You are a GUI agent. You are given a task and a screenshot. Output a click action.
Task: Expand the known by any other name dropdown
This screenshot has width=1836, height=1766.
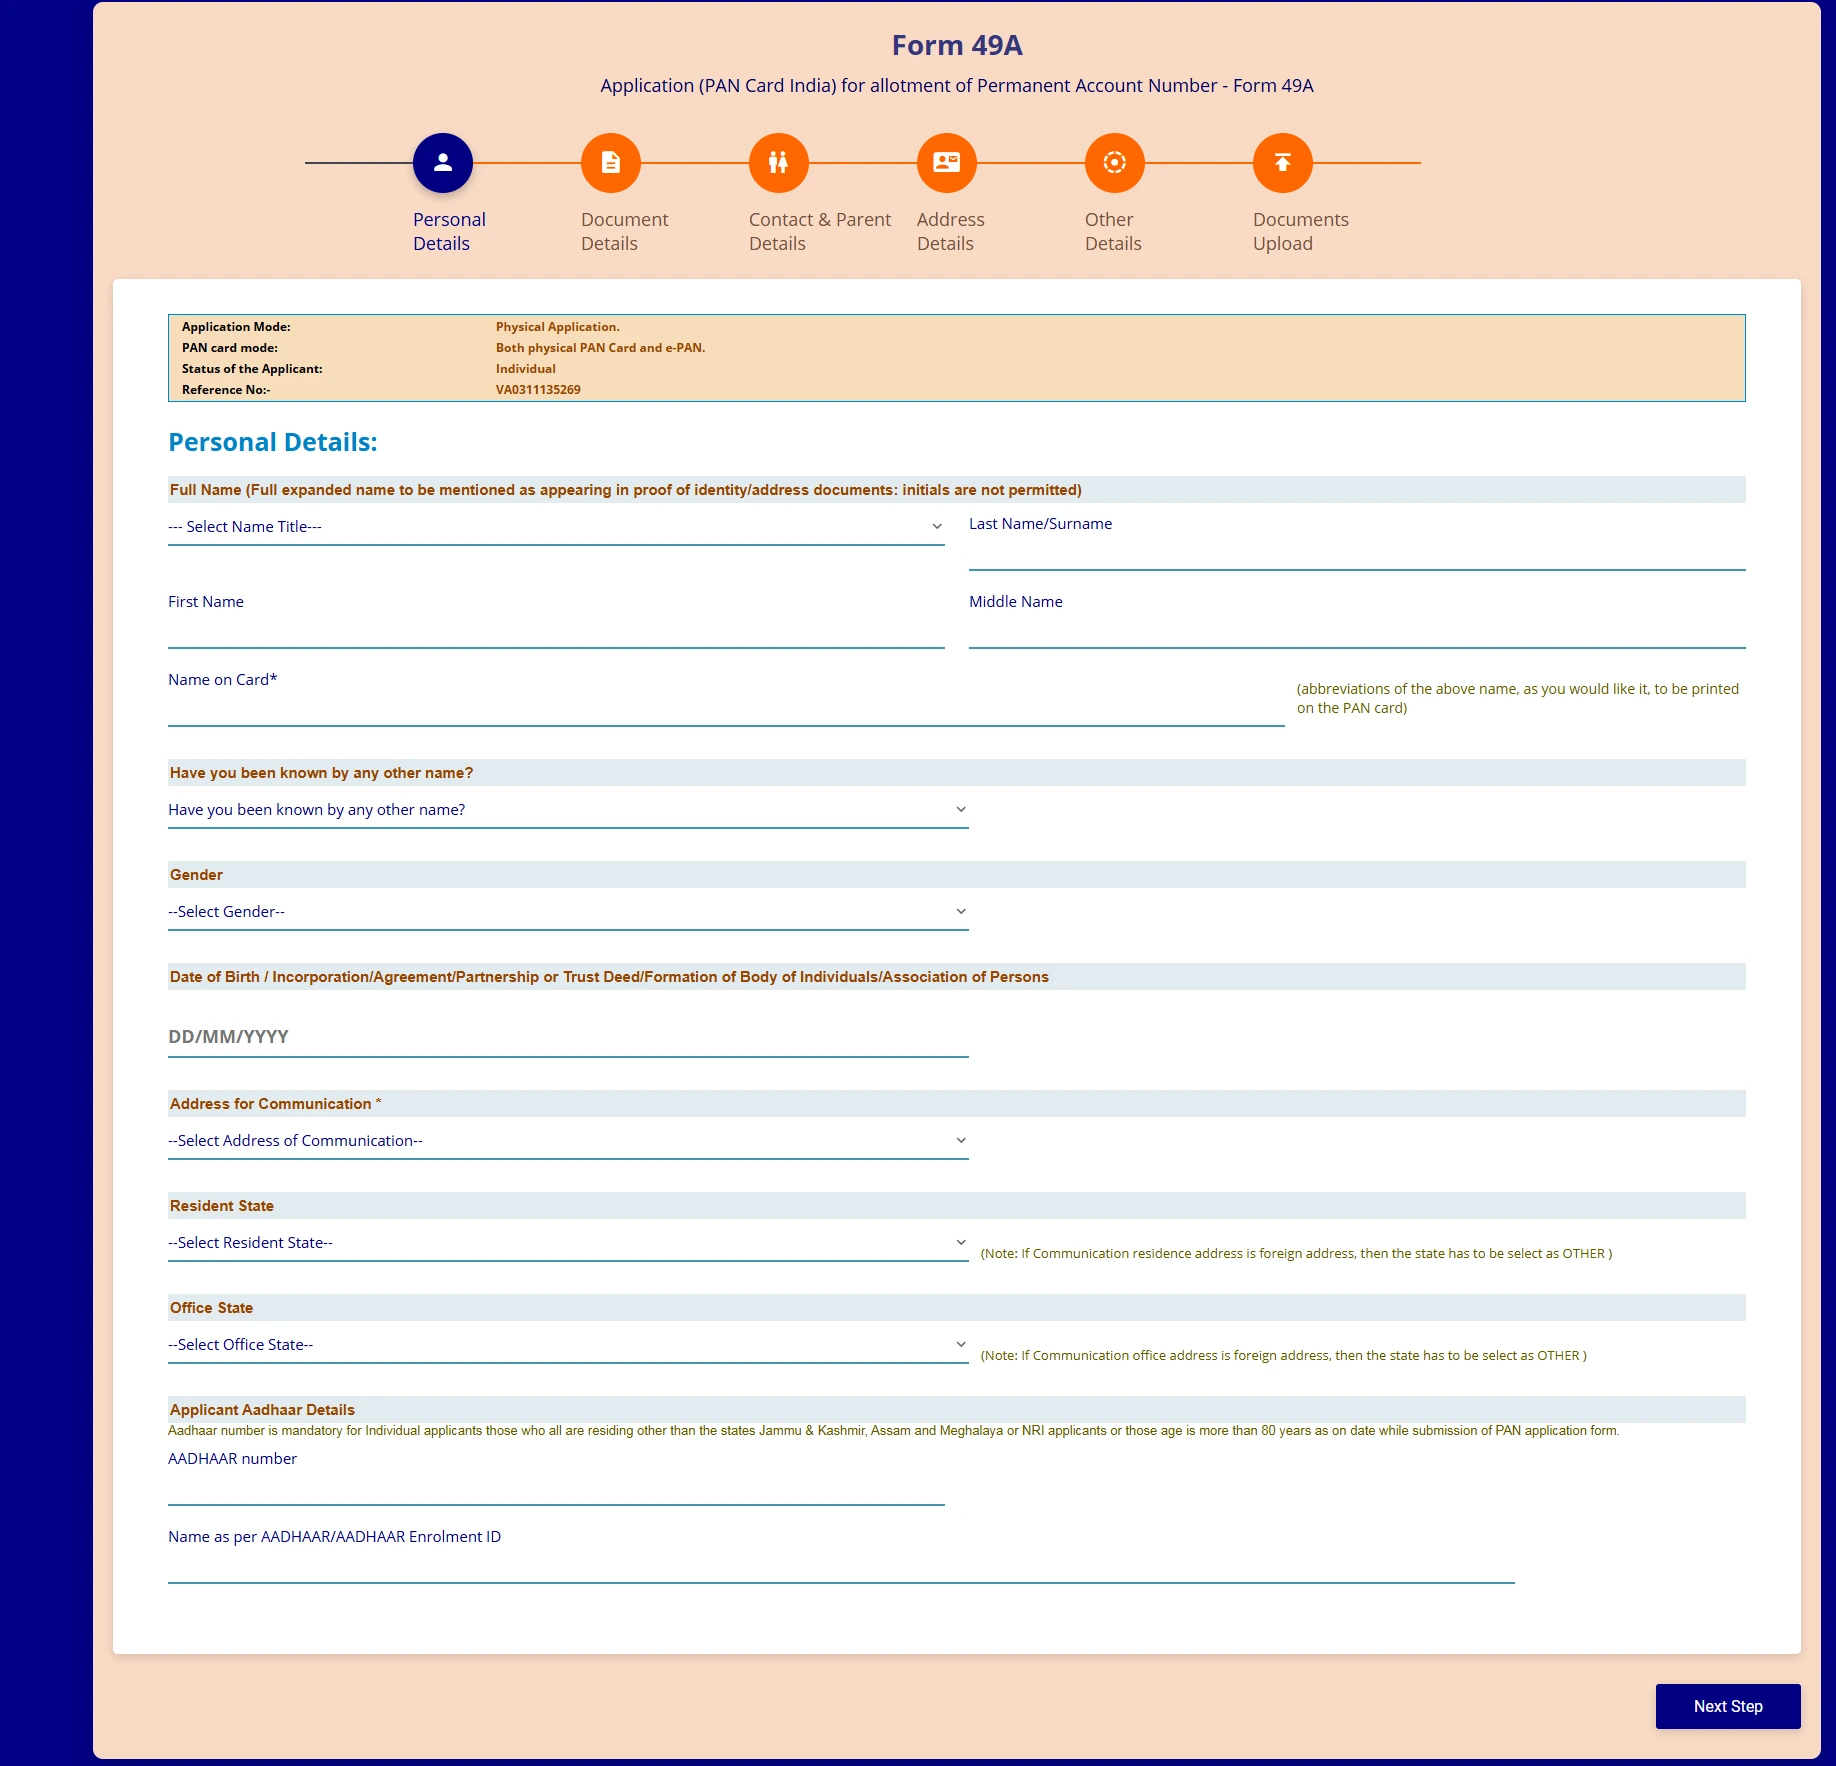567,809
